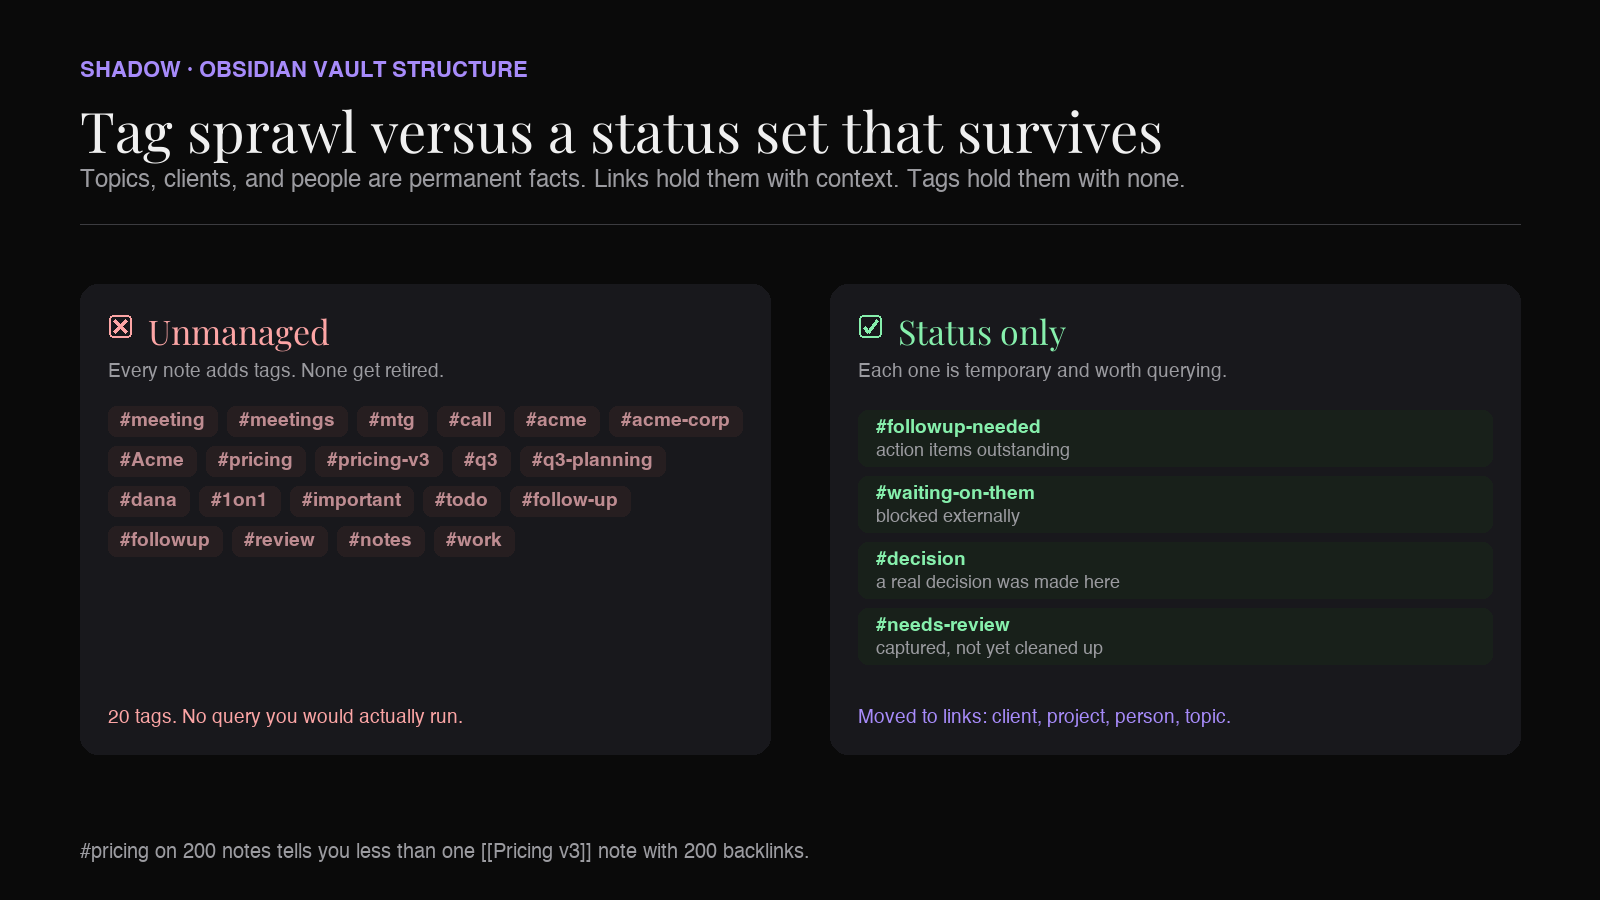Viewport: 1600px width, 900px height.
Task: Open the #needs-review status row
Action: [x=1175, y=636]
